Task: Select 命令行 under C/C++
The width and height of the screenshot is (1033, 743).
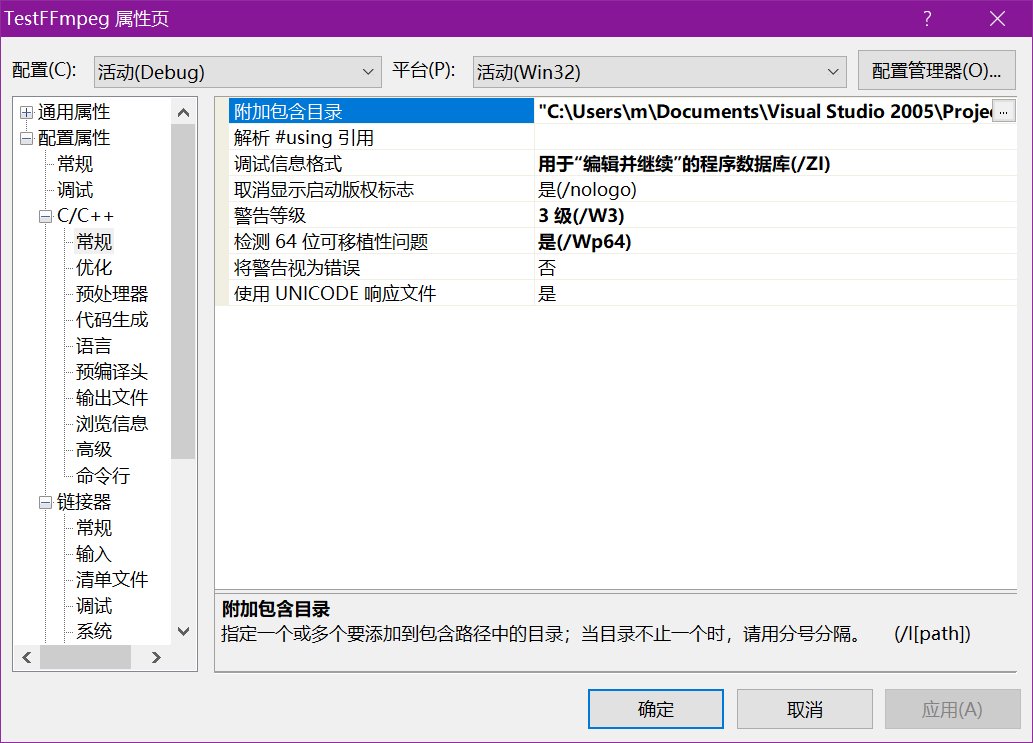Action: 103,476
